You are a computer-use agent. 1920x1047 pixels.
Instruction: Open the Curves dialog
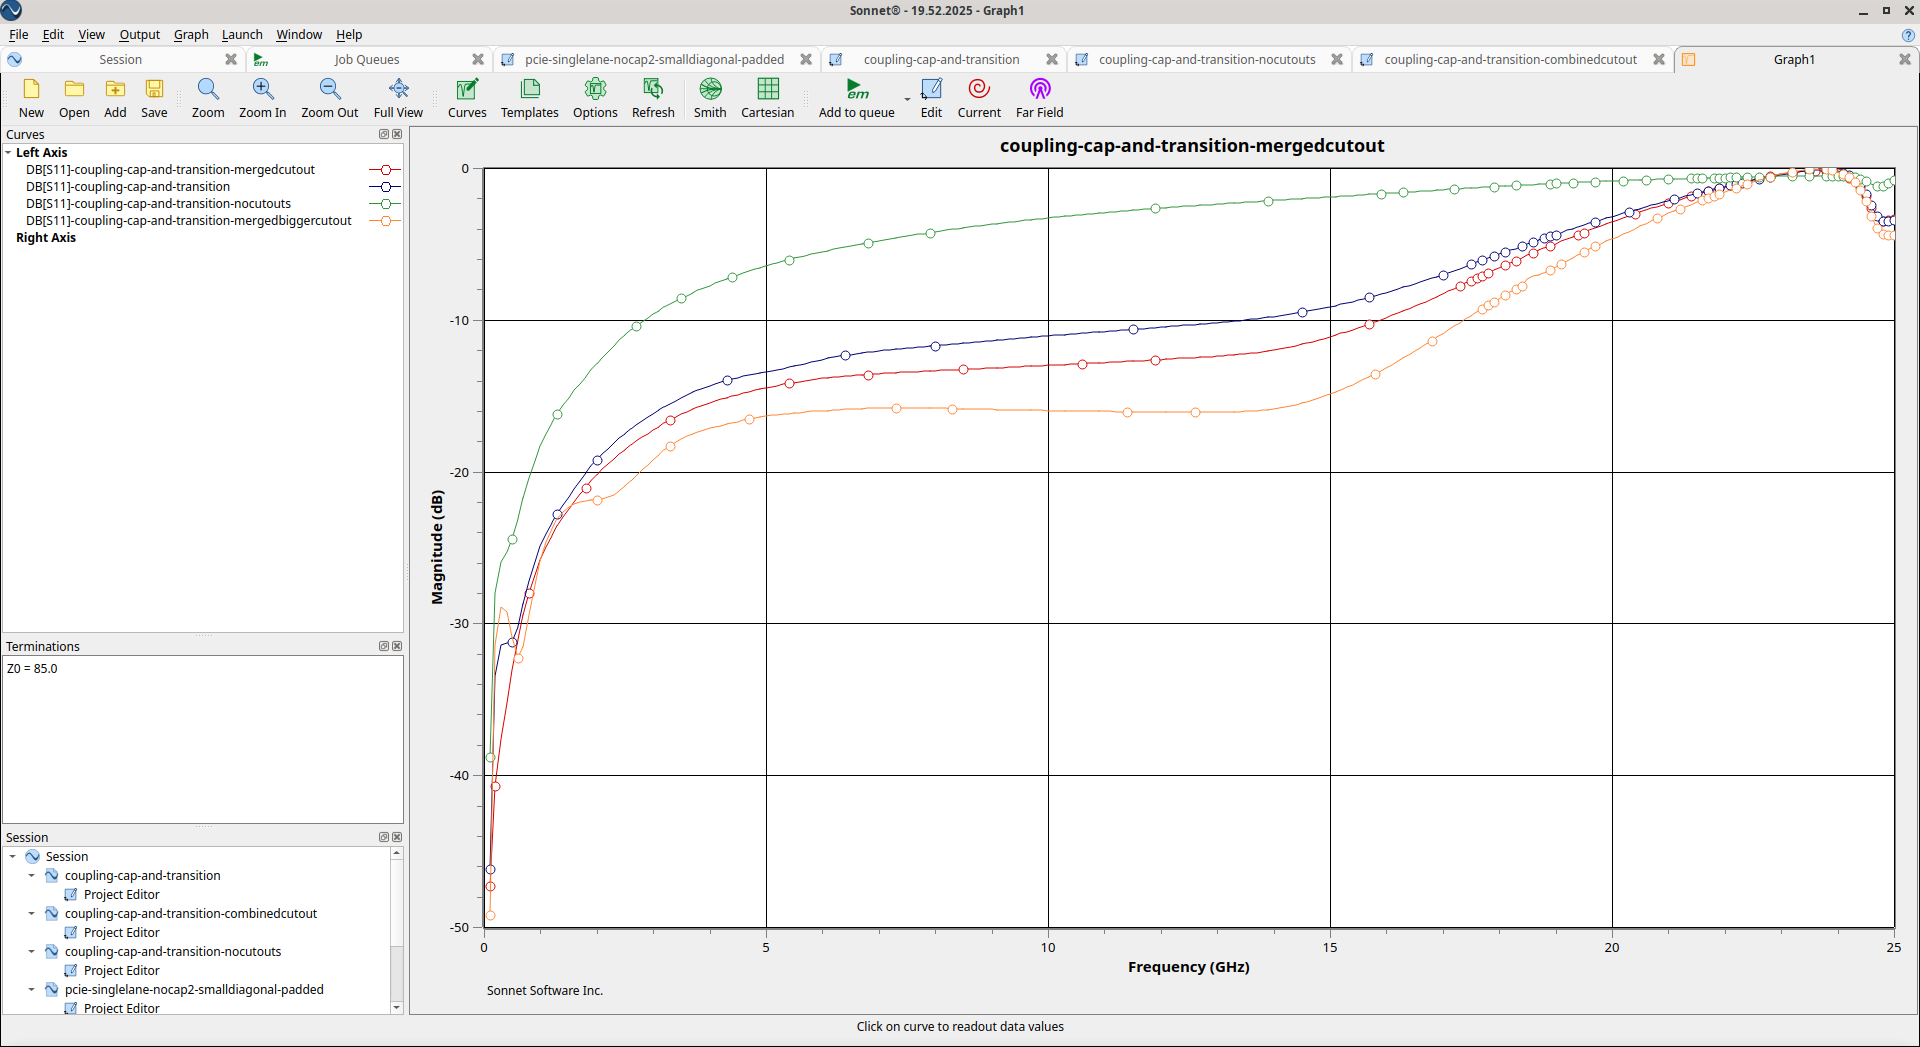click(467, 98)
